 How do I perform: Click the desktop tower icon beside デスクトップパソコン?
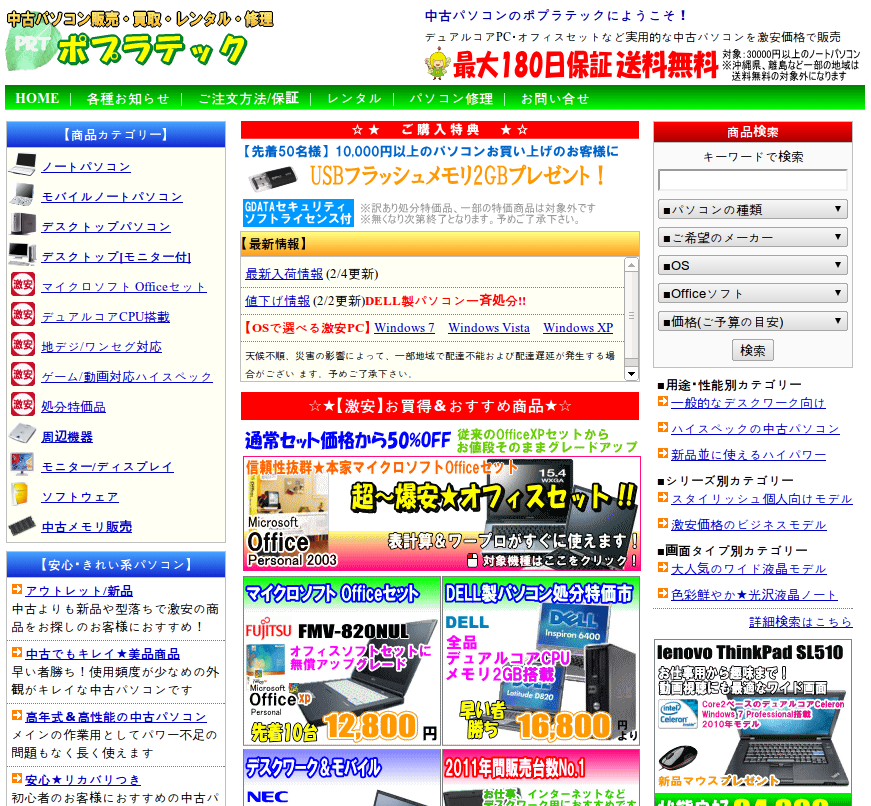(22, 225)
